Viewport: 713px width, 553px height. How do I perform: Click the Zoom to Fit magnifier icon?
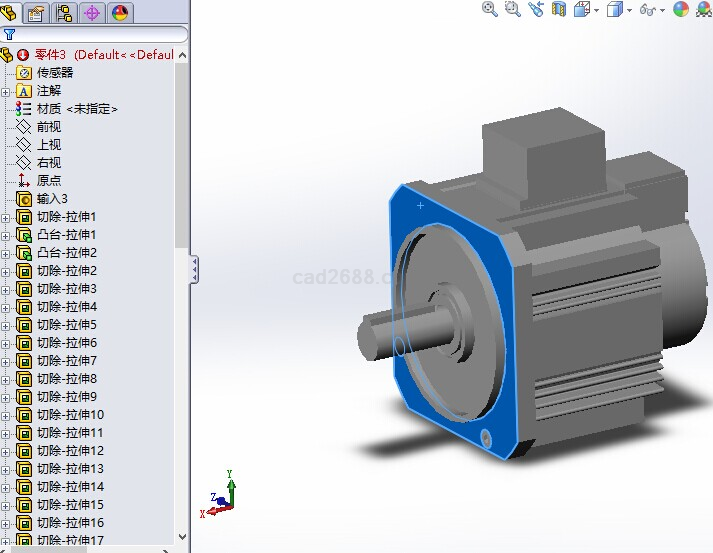tap(490, 9)
